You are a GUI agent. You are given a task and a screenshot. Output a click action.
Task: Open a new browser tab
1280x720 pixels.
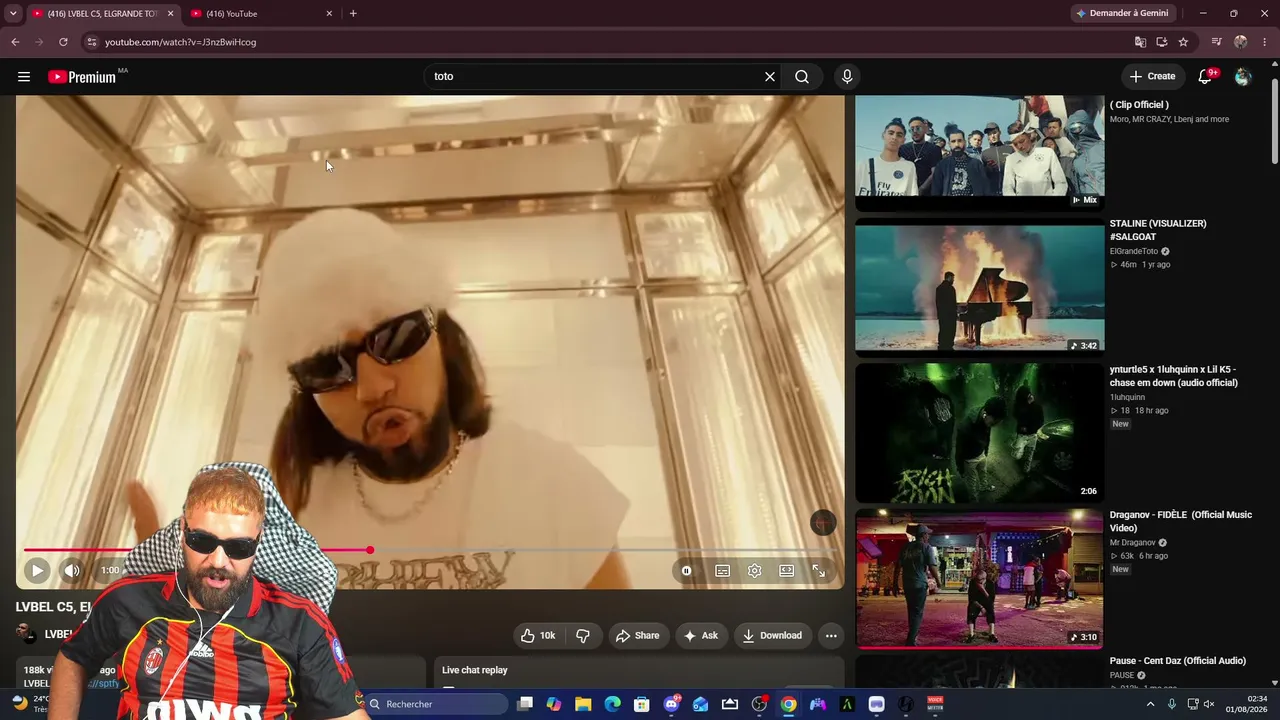(353, 14)
